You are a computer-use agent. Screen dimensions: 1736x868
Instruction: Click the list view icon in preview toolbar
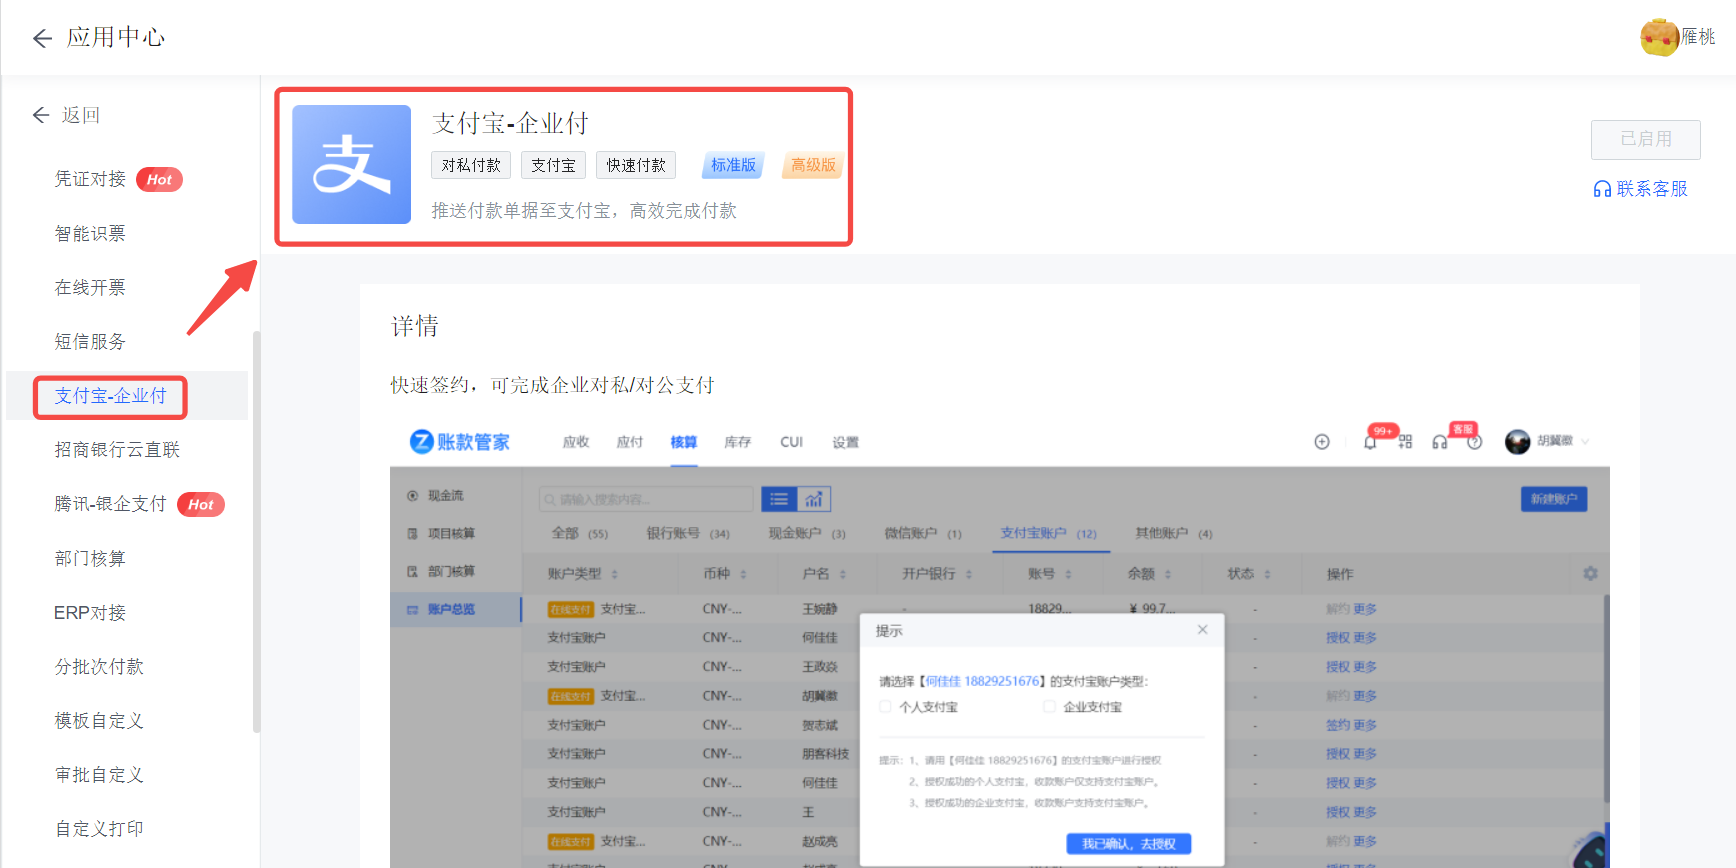coord(779,499)
